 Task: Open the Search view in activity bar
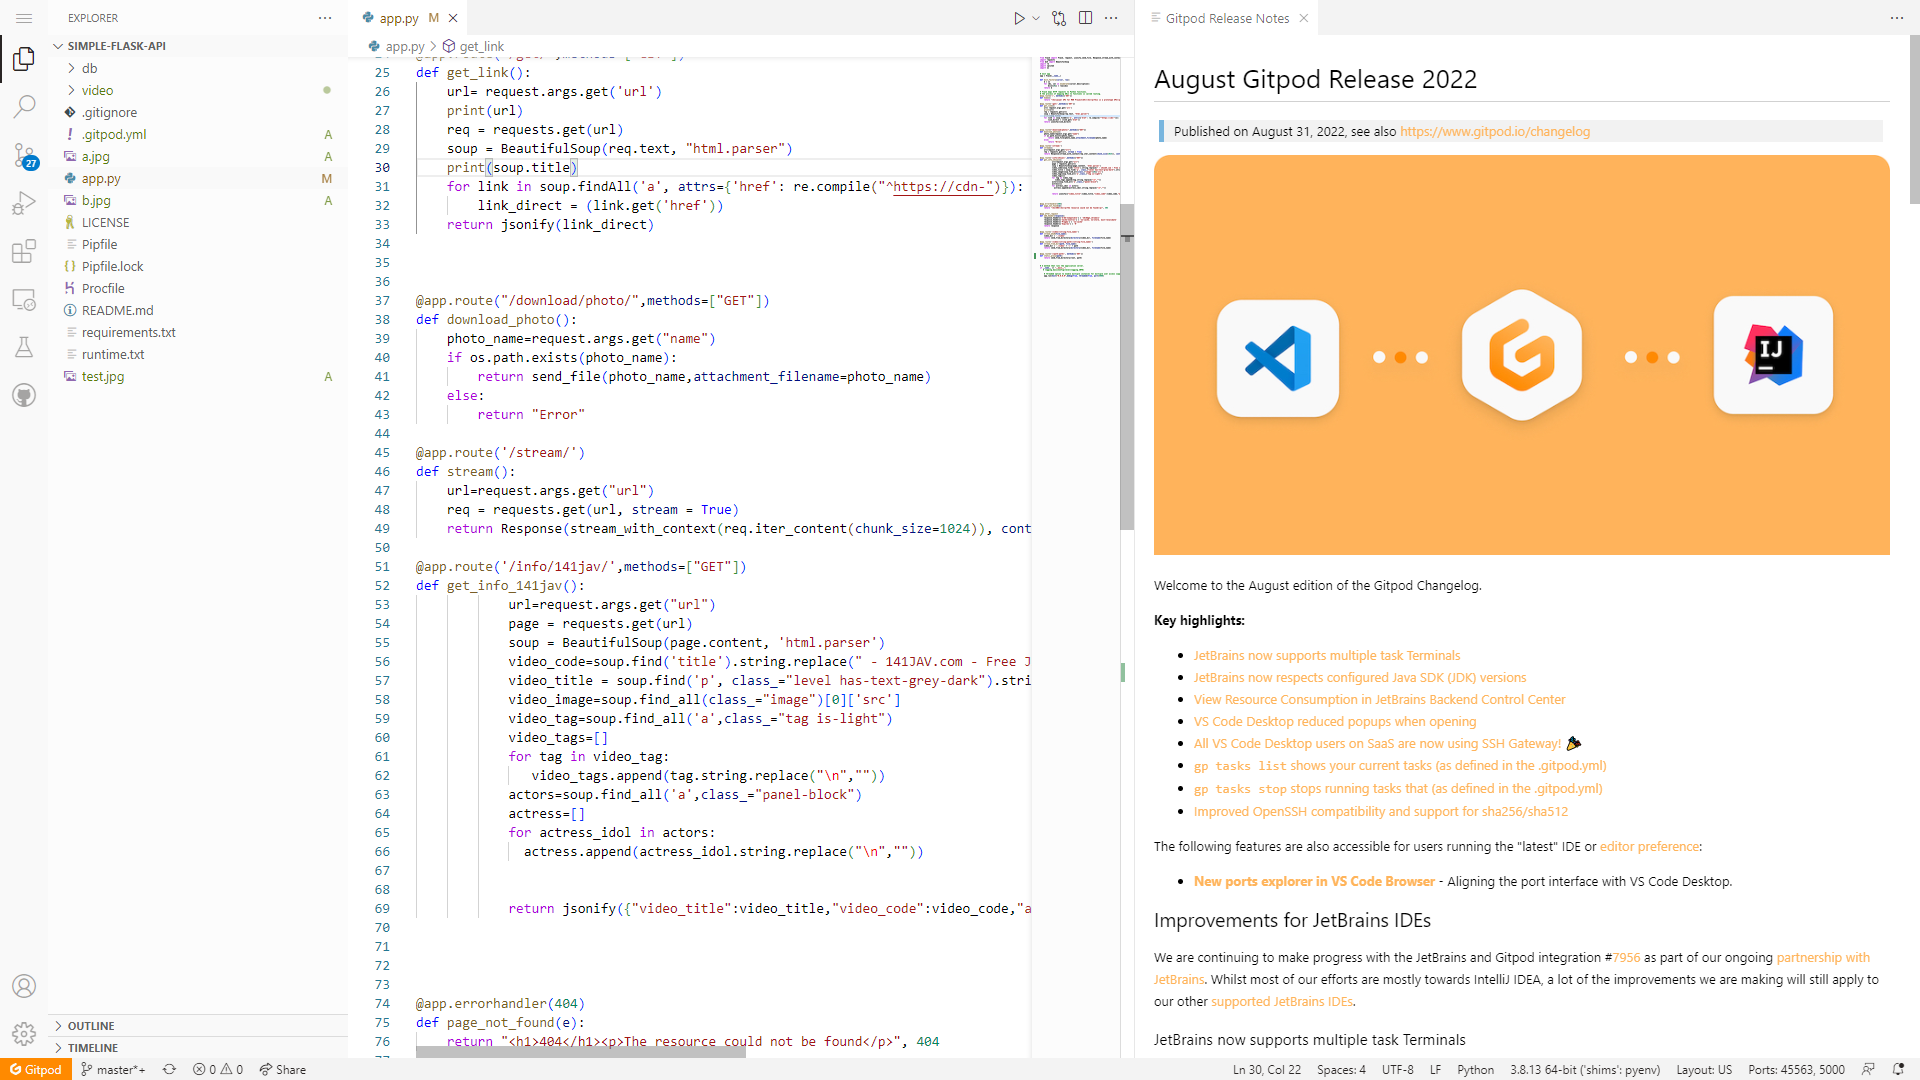tap(24, 106)
